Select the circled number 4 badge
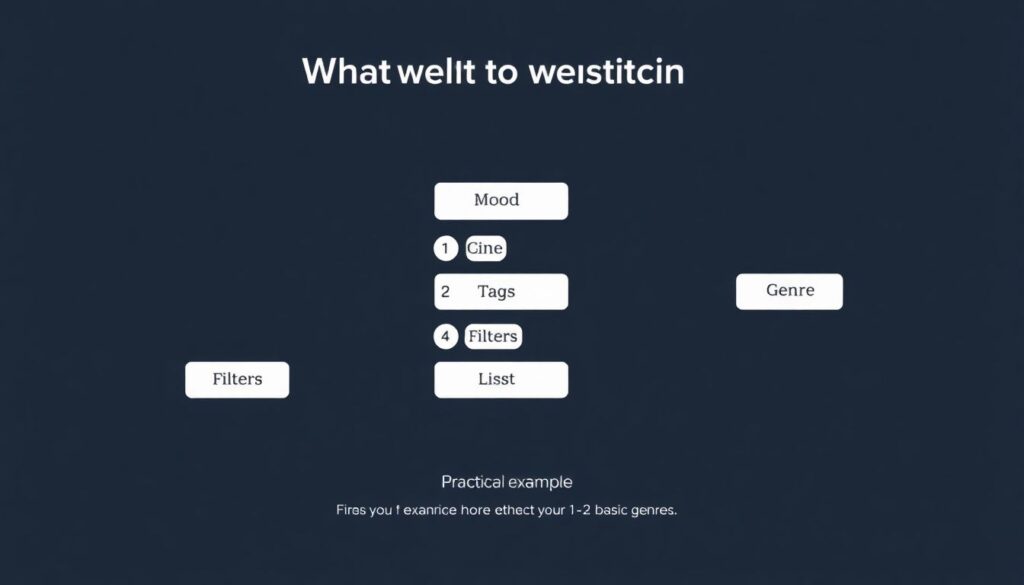Viewport: 1024px width, 585px height. click(445, 336)
